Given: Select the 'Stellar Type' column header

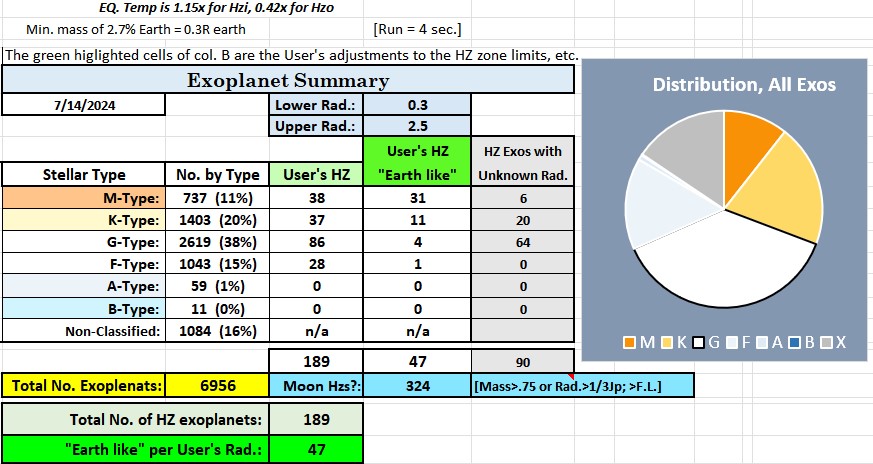Looking at the screenshot, I should tap(84, 175).
